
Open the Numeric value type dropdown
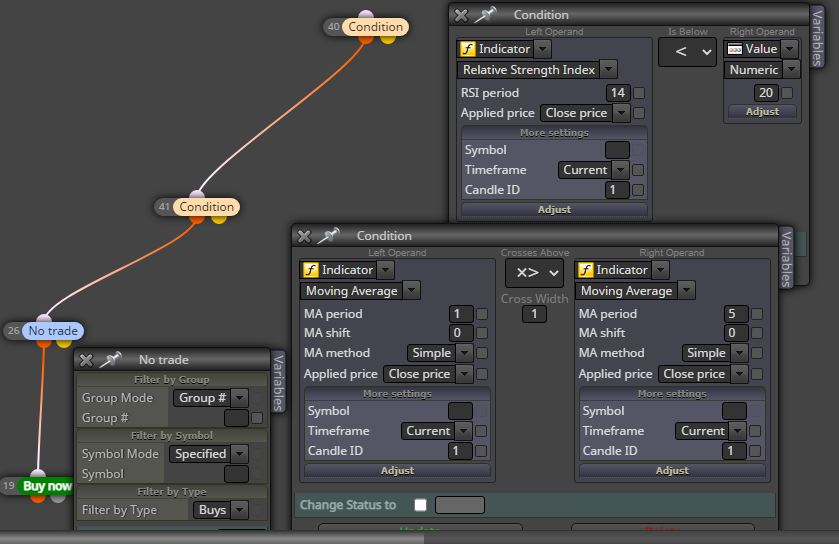tap(762, 70)
